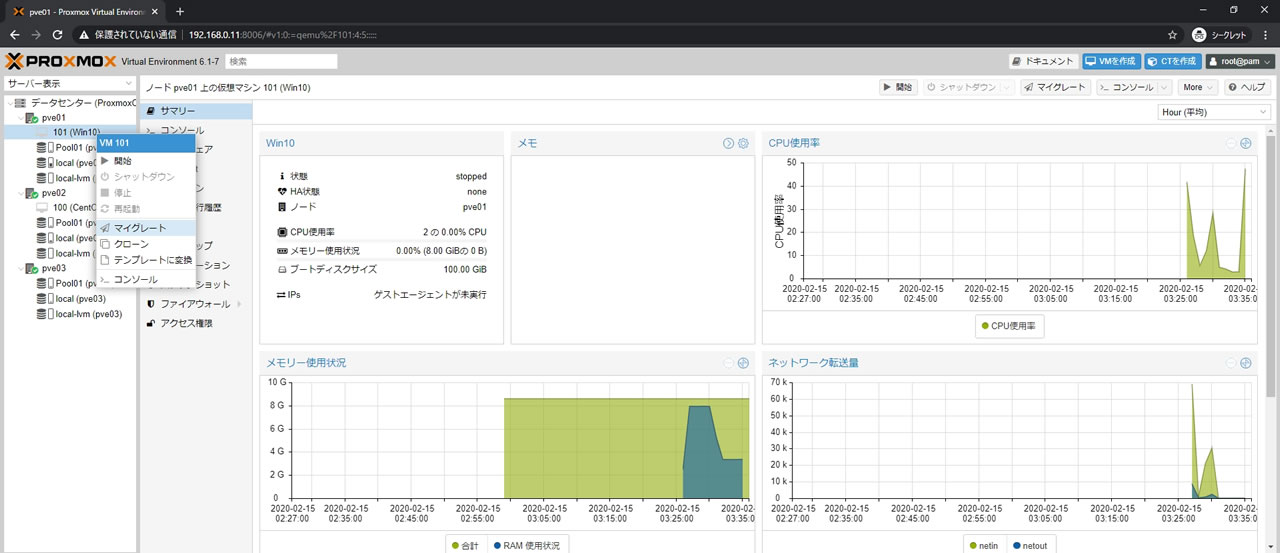Open the サーバー表示 view selector

coord(69,84)
